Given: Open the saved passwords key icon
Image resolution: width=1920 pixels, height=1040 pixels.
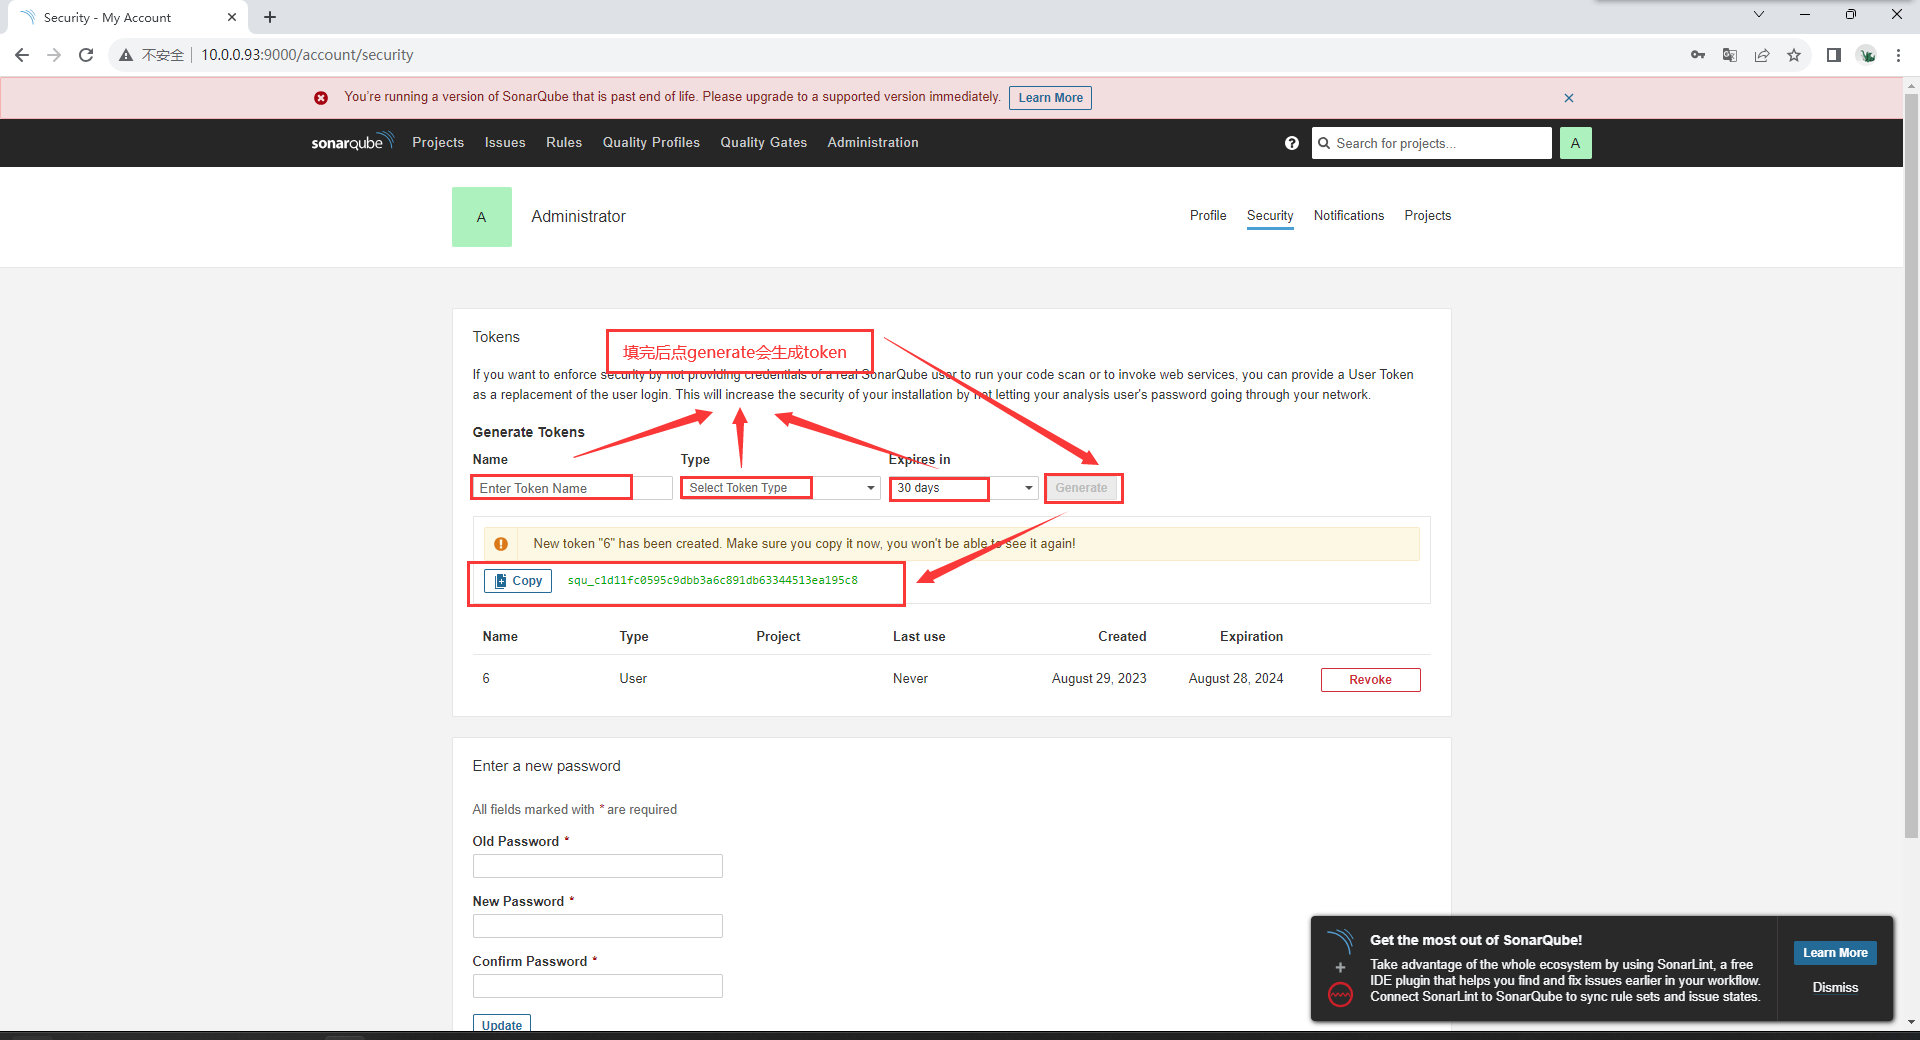Looking at the screenshot, I should tap(1698, 55).
